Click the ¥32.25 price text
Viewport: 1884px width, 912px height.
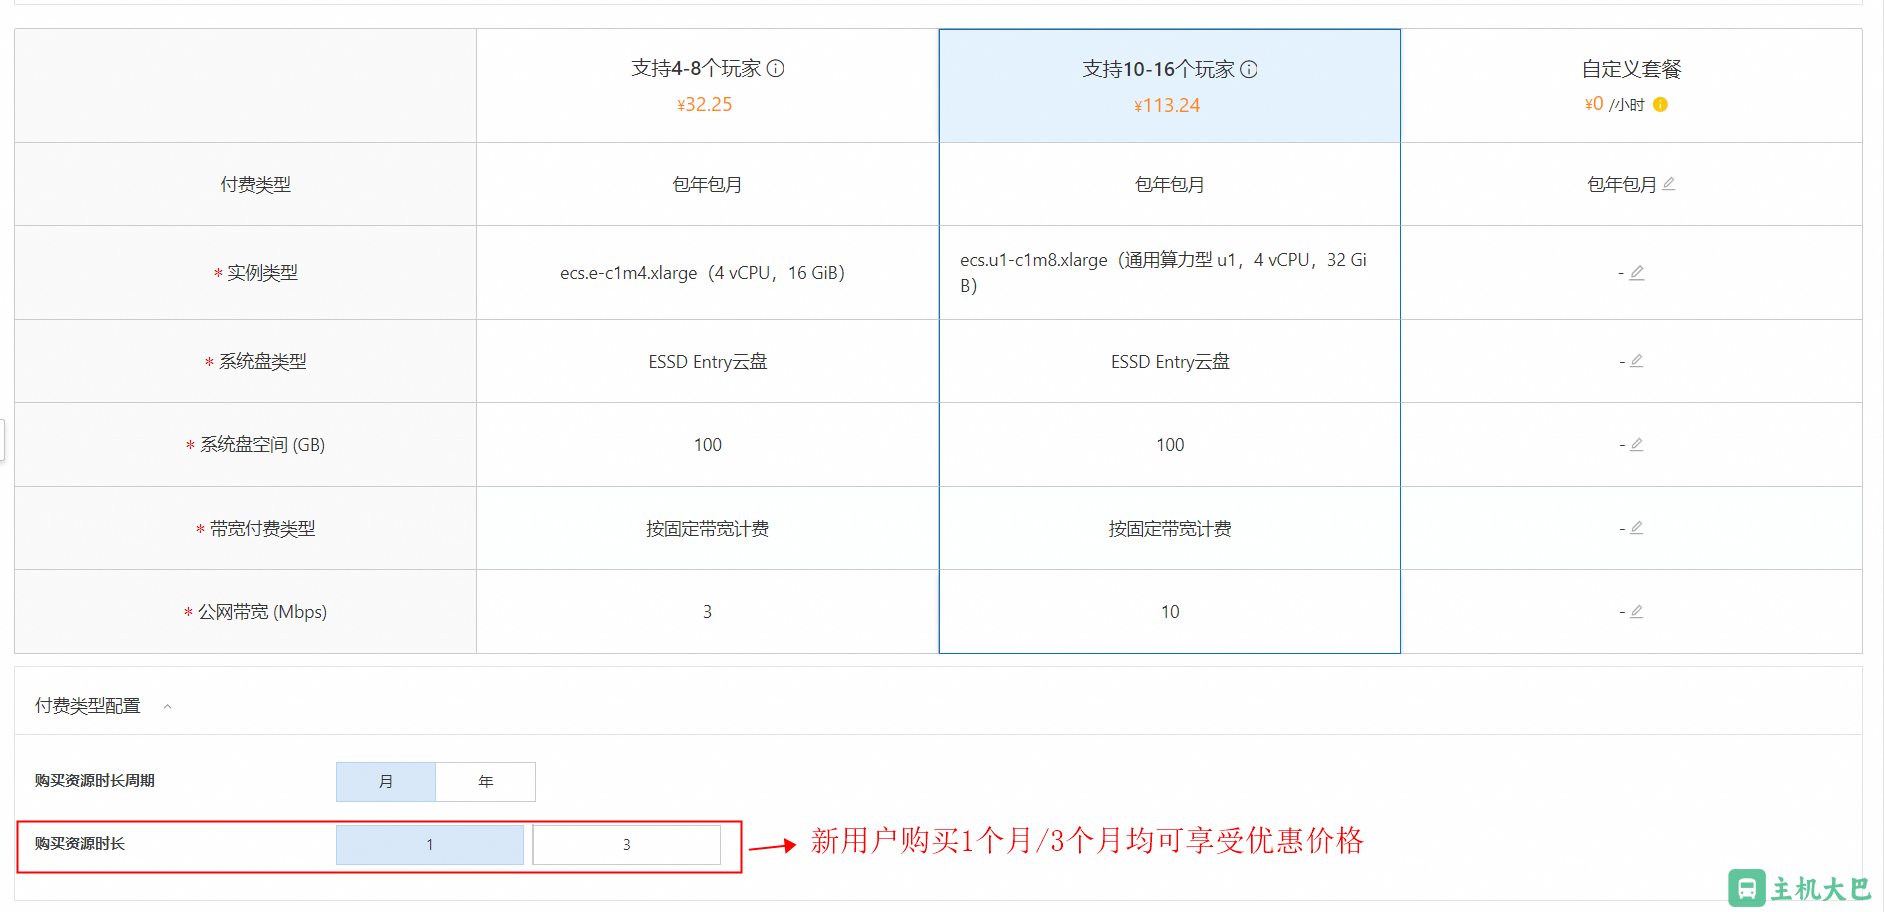(x=705, y=105)
